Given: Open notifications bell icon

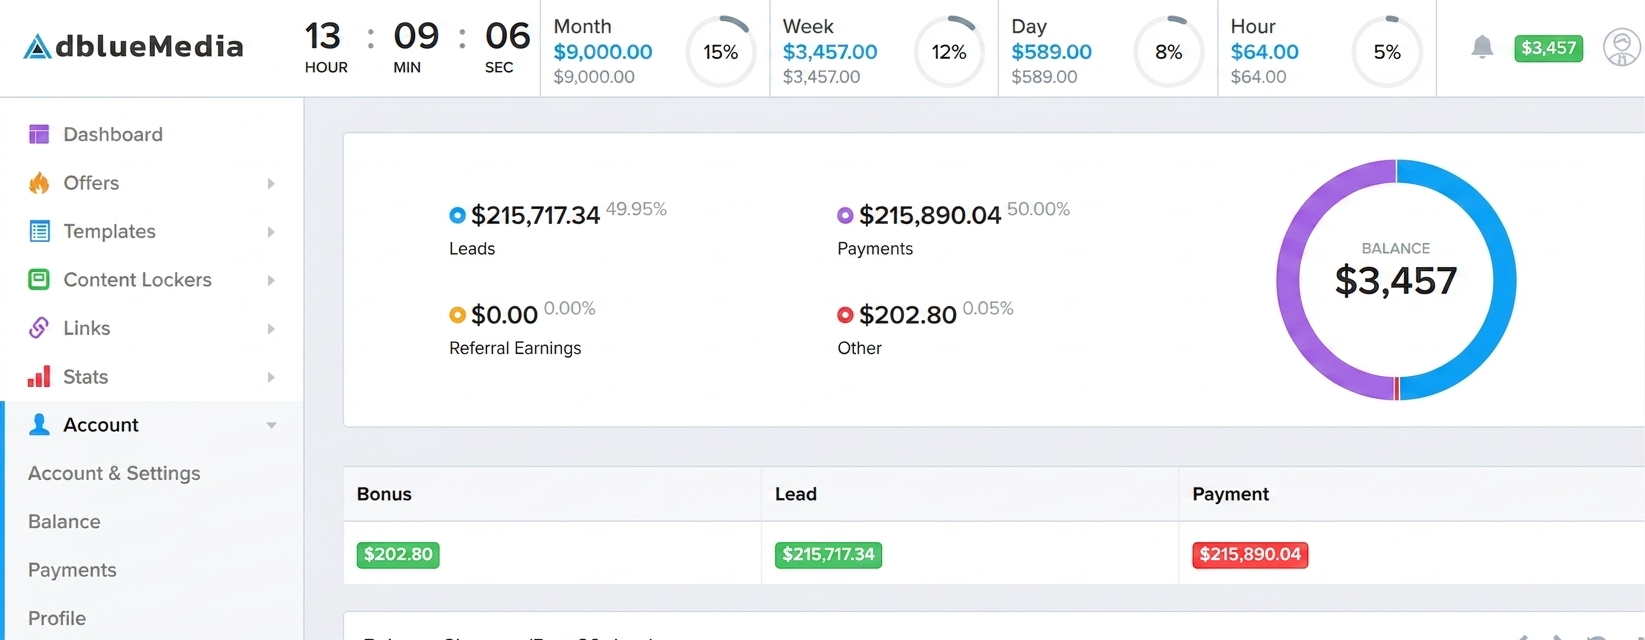Looking at the screenshot, I should point(1482,47).
